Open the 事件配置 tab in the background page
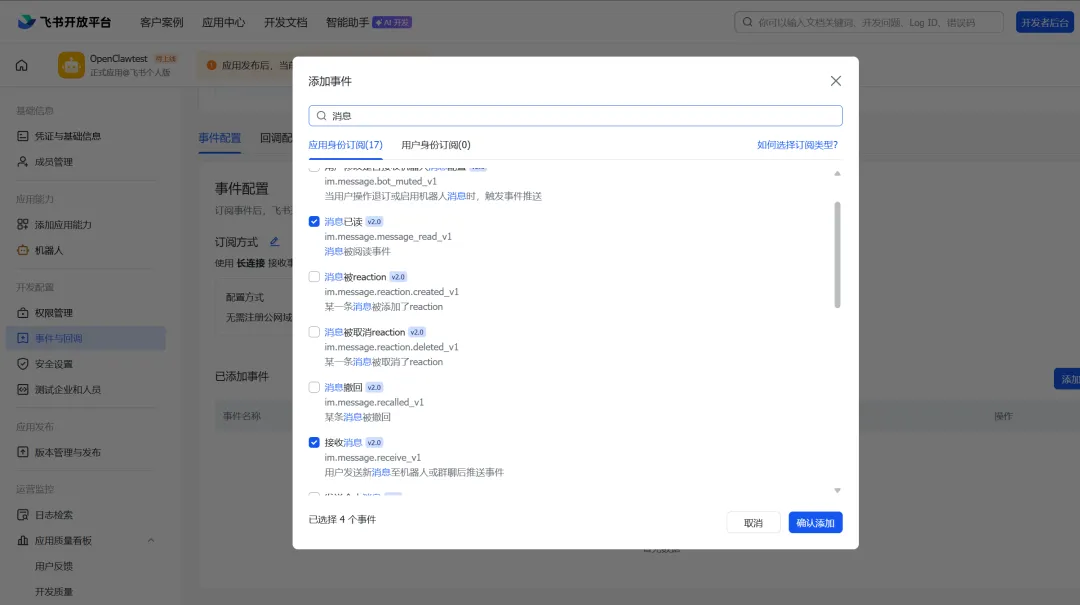 [x=220, y=138]
